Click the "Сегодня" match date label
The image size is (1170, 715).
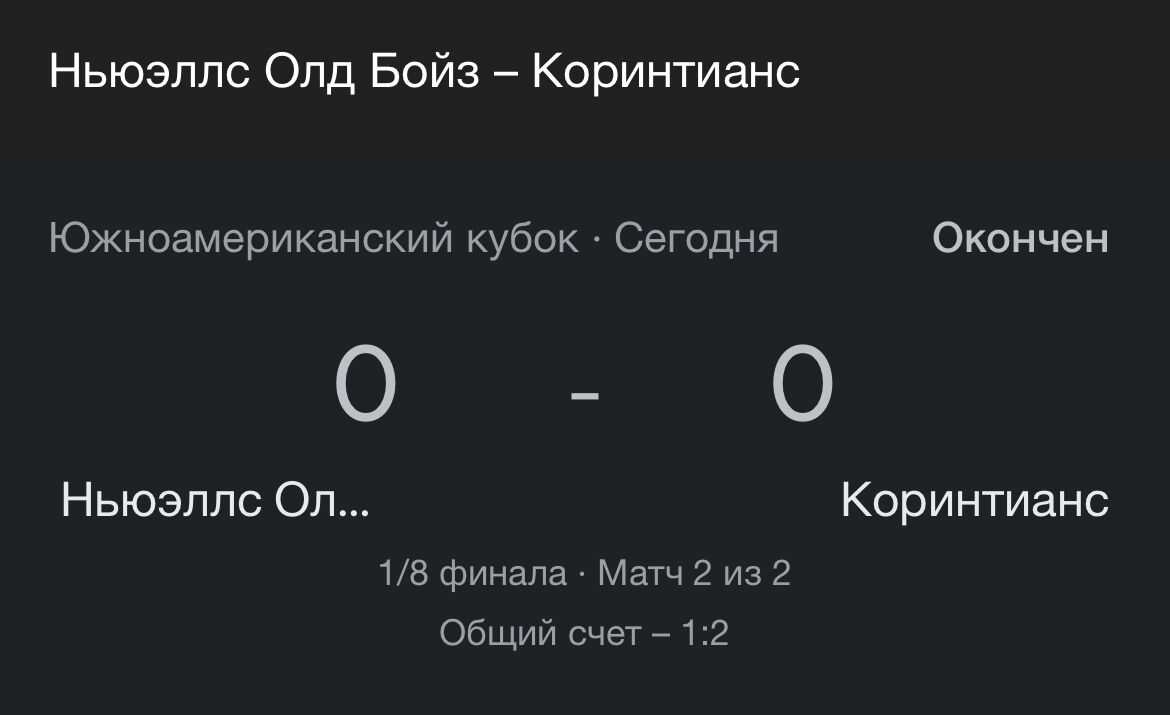[696, 239]
